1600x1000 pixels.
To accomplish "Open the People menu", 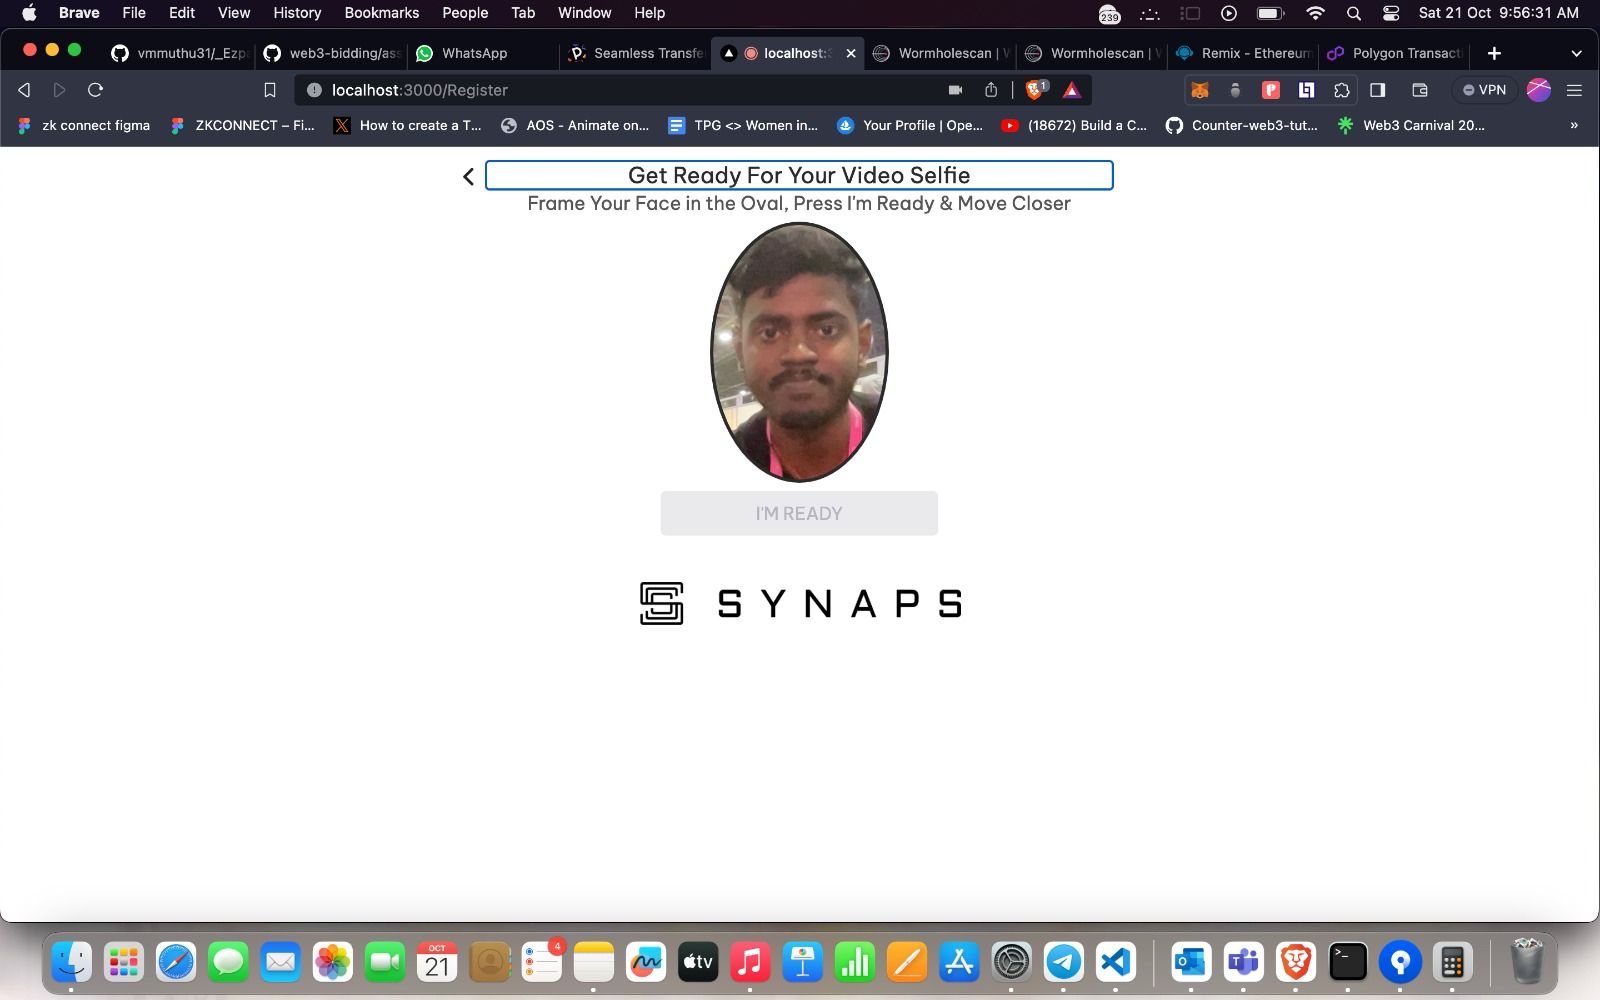I will coord(465,13).
